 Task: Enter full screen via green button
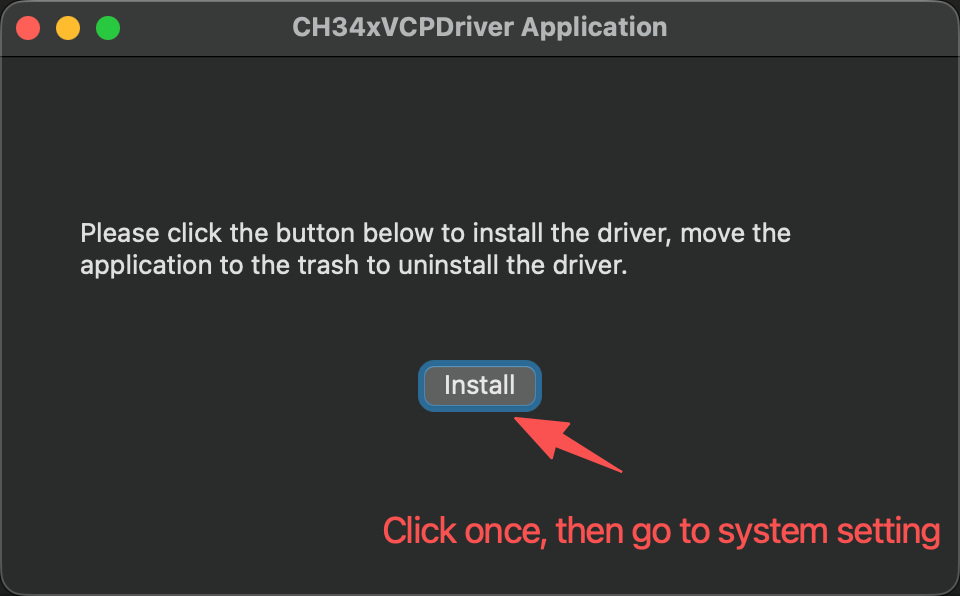(108, 28)
